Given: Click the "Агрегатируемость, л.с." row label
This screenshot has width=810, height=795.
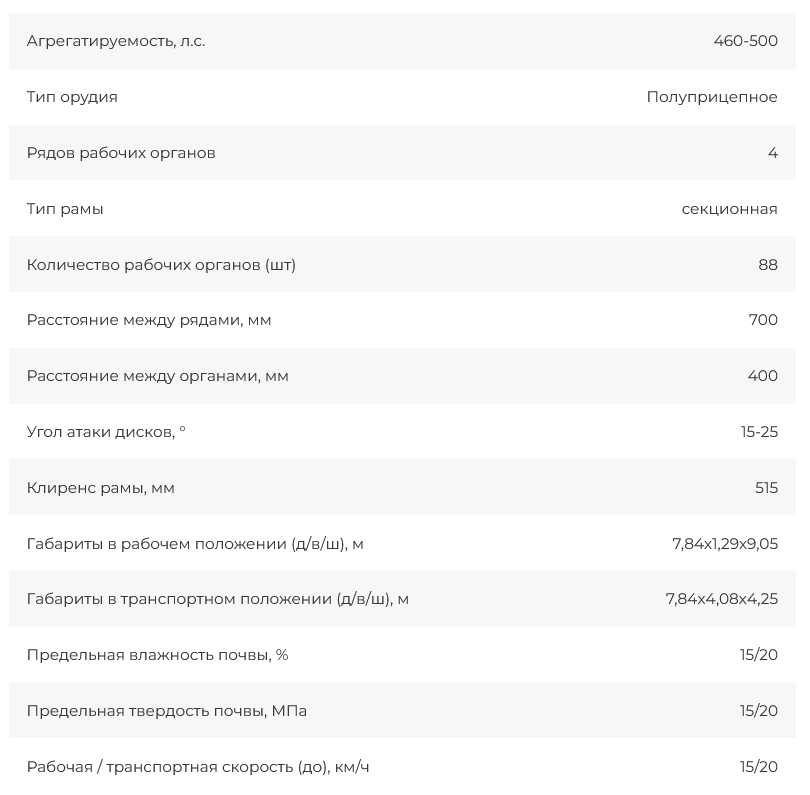Looking at the screenshot, I should tap(116, 41).
